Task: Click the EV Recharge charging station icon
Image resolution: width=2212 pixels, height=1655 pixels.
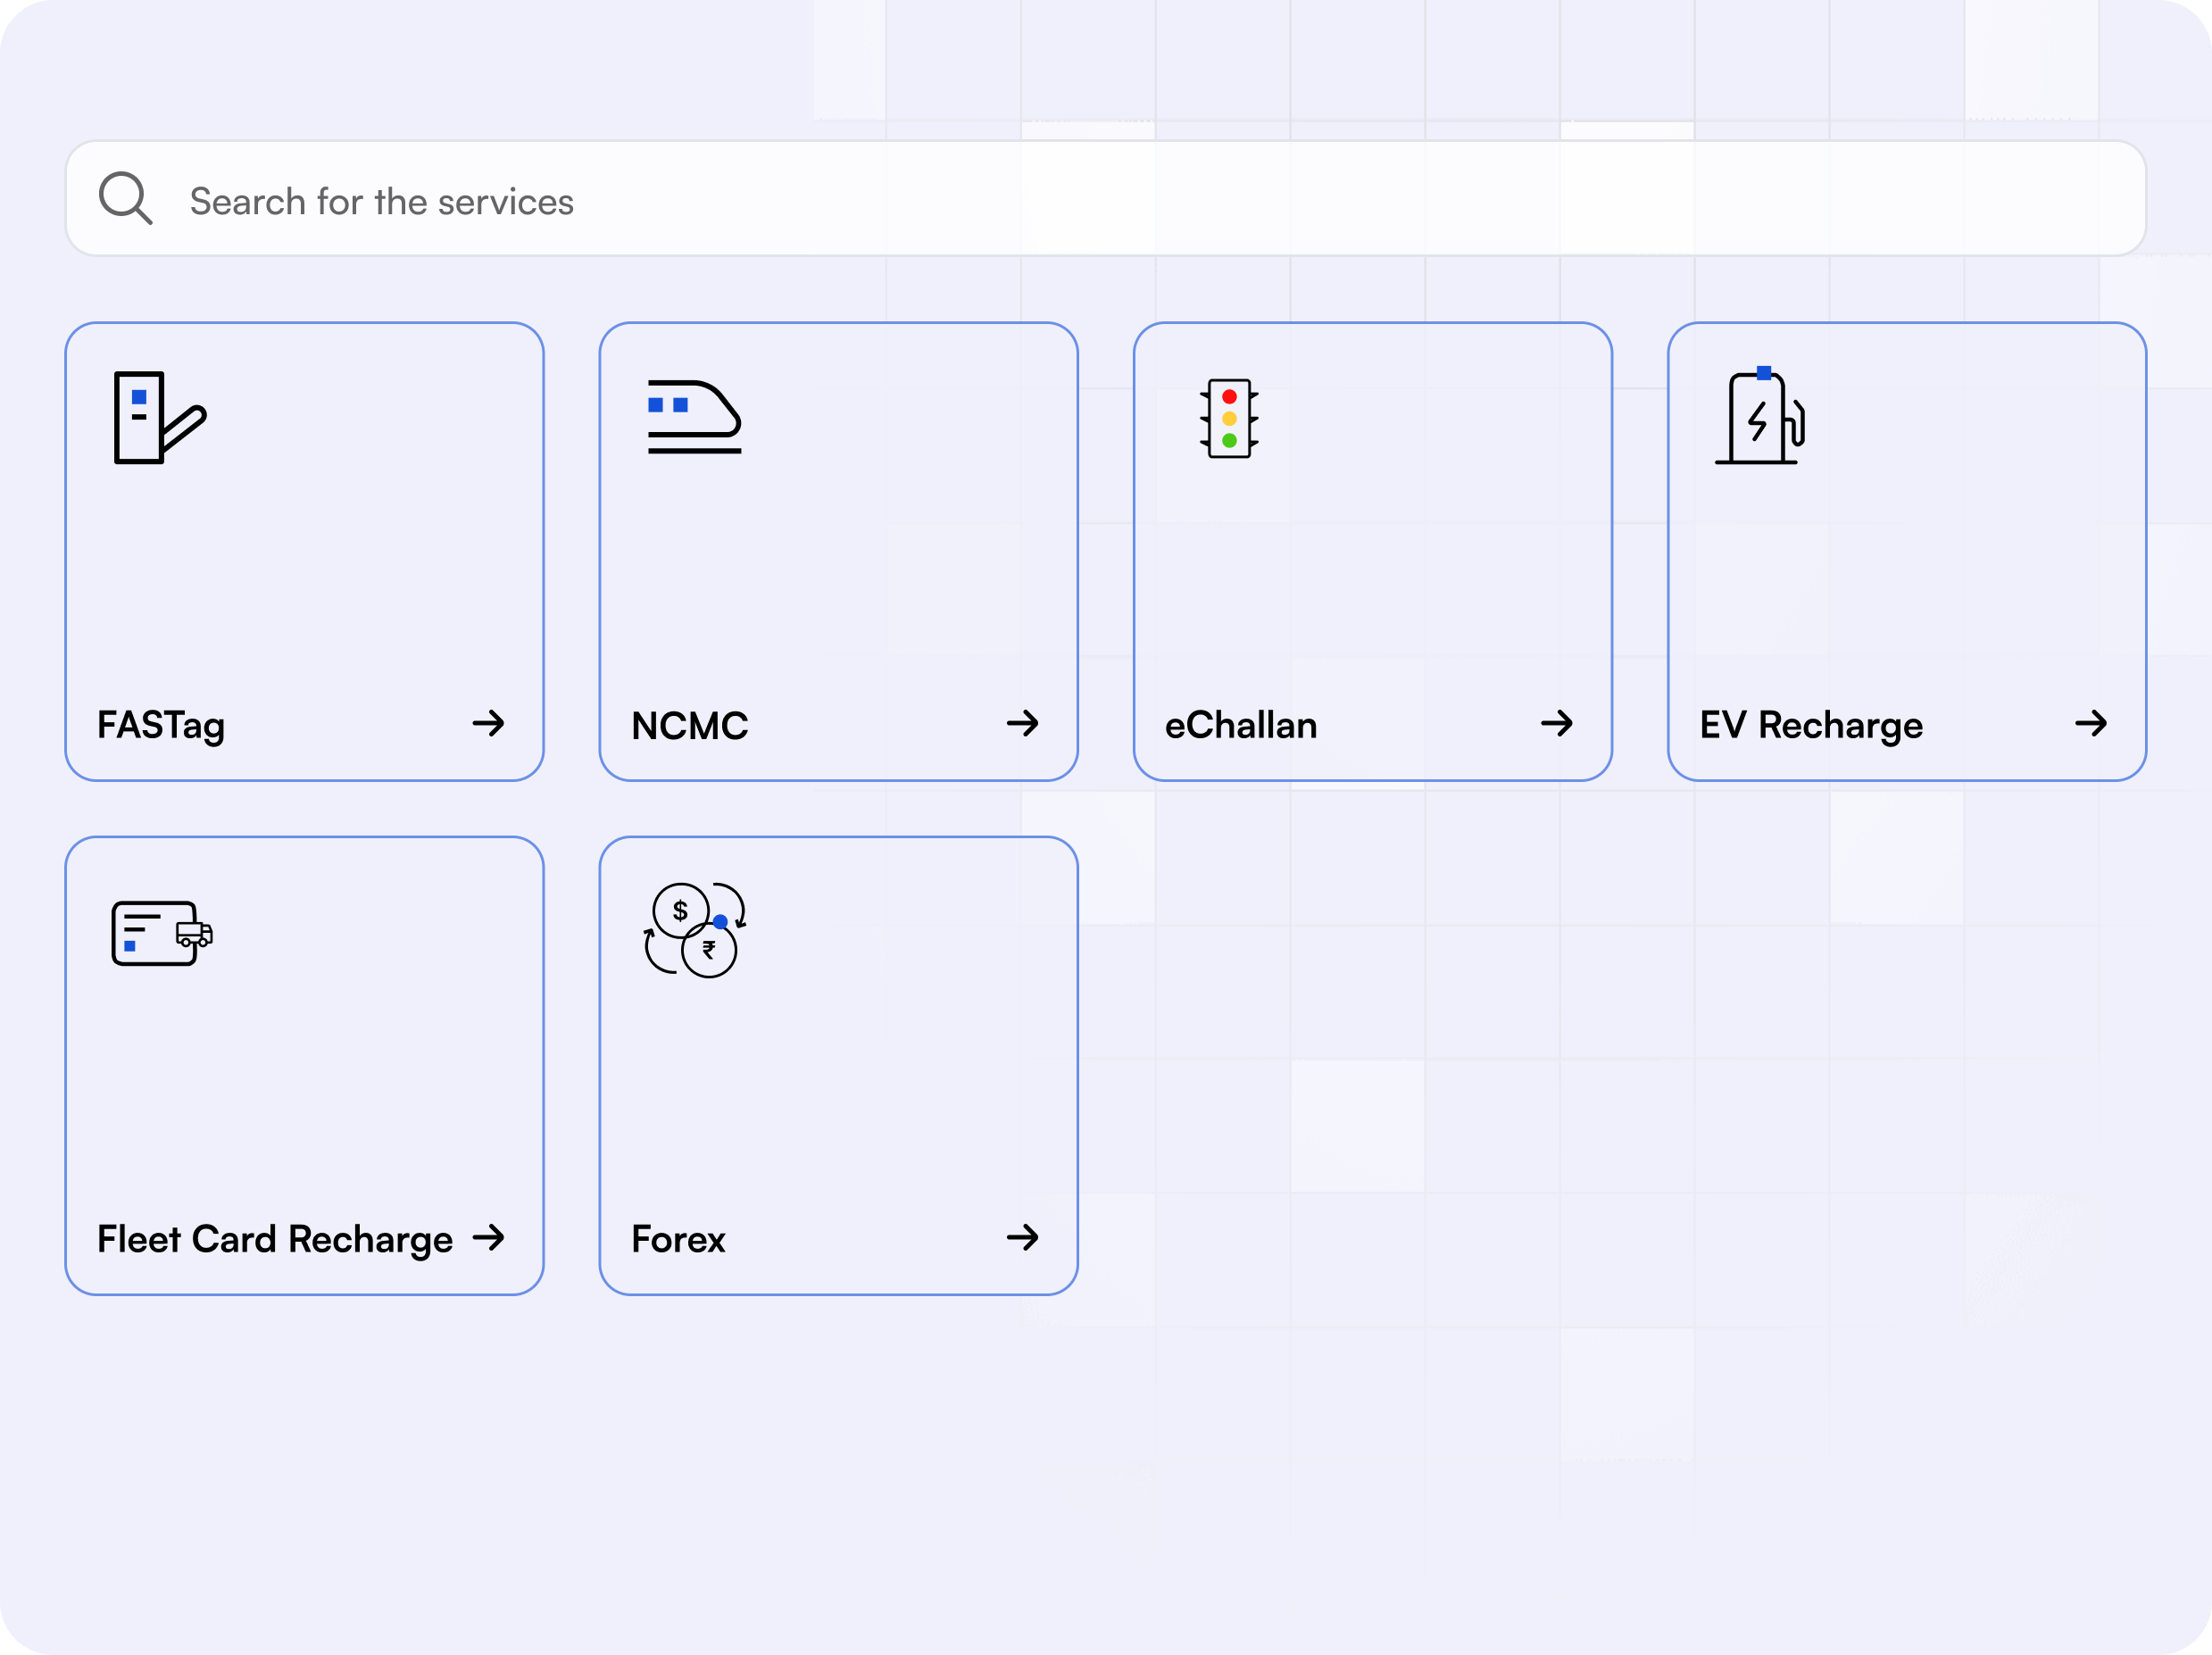Action: coord(1760,416)
